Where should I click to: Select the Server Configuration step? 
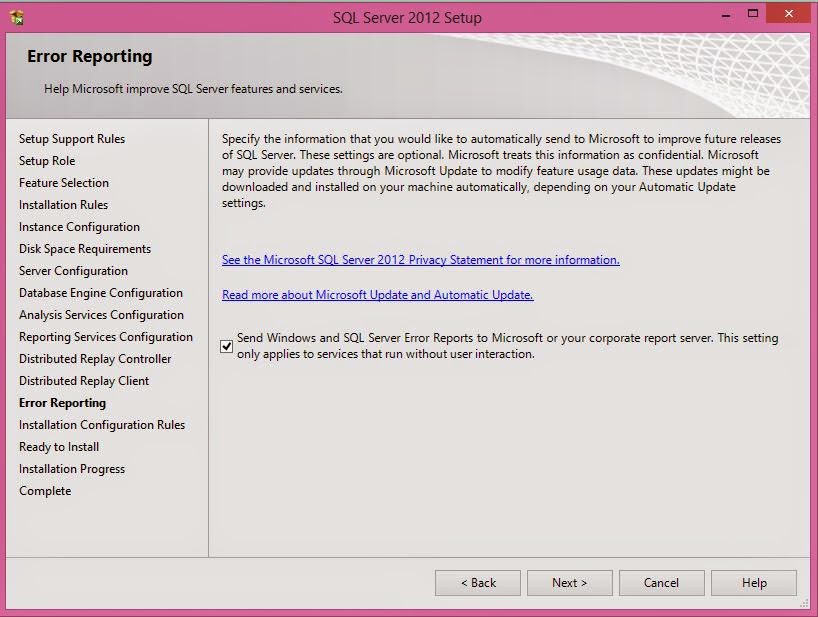click(73, 271)
